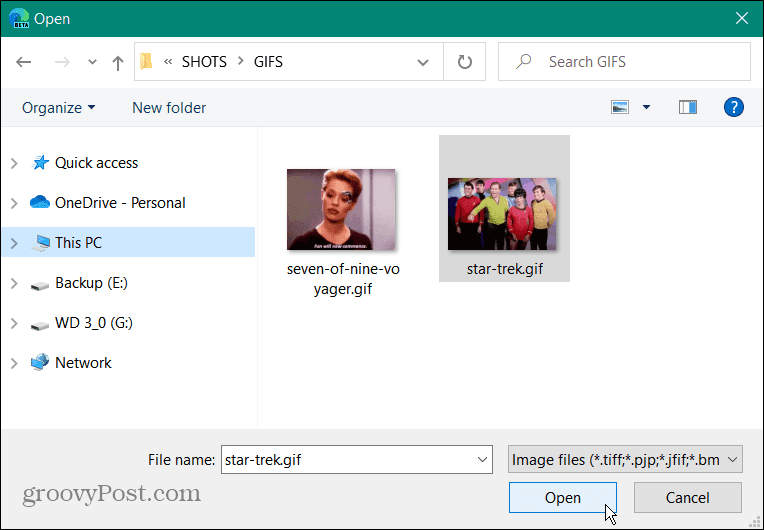Open the Image files type filter
Viewport: 764px width, 530px height.
click(625, 459)
